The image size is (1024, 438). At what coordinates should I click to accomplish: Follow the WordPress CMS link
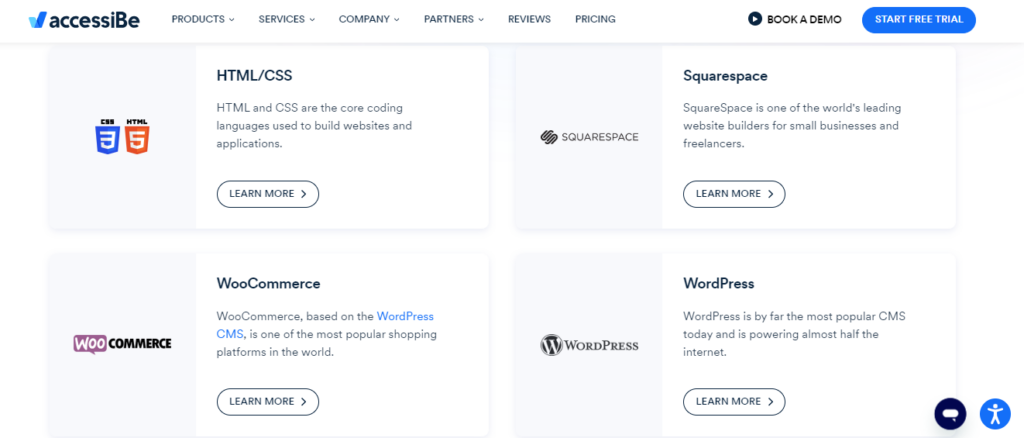click(325, 325)
